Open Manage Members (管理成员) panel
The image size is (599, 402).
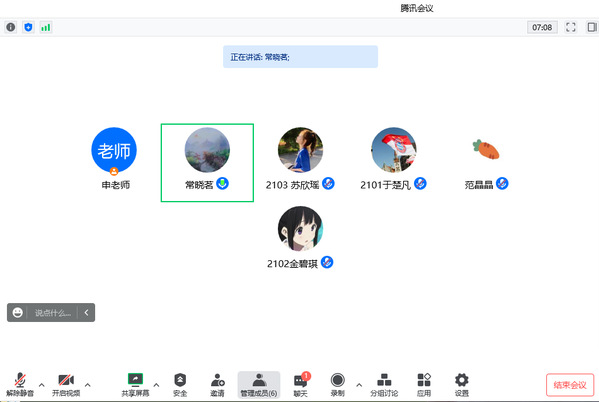tap(259, 385)
